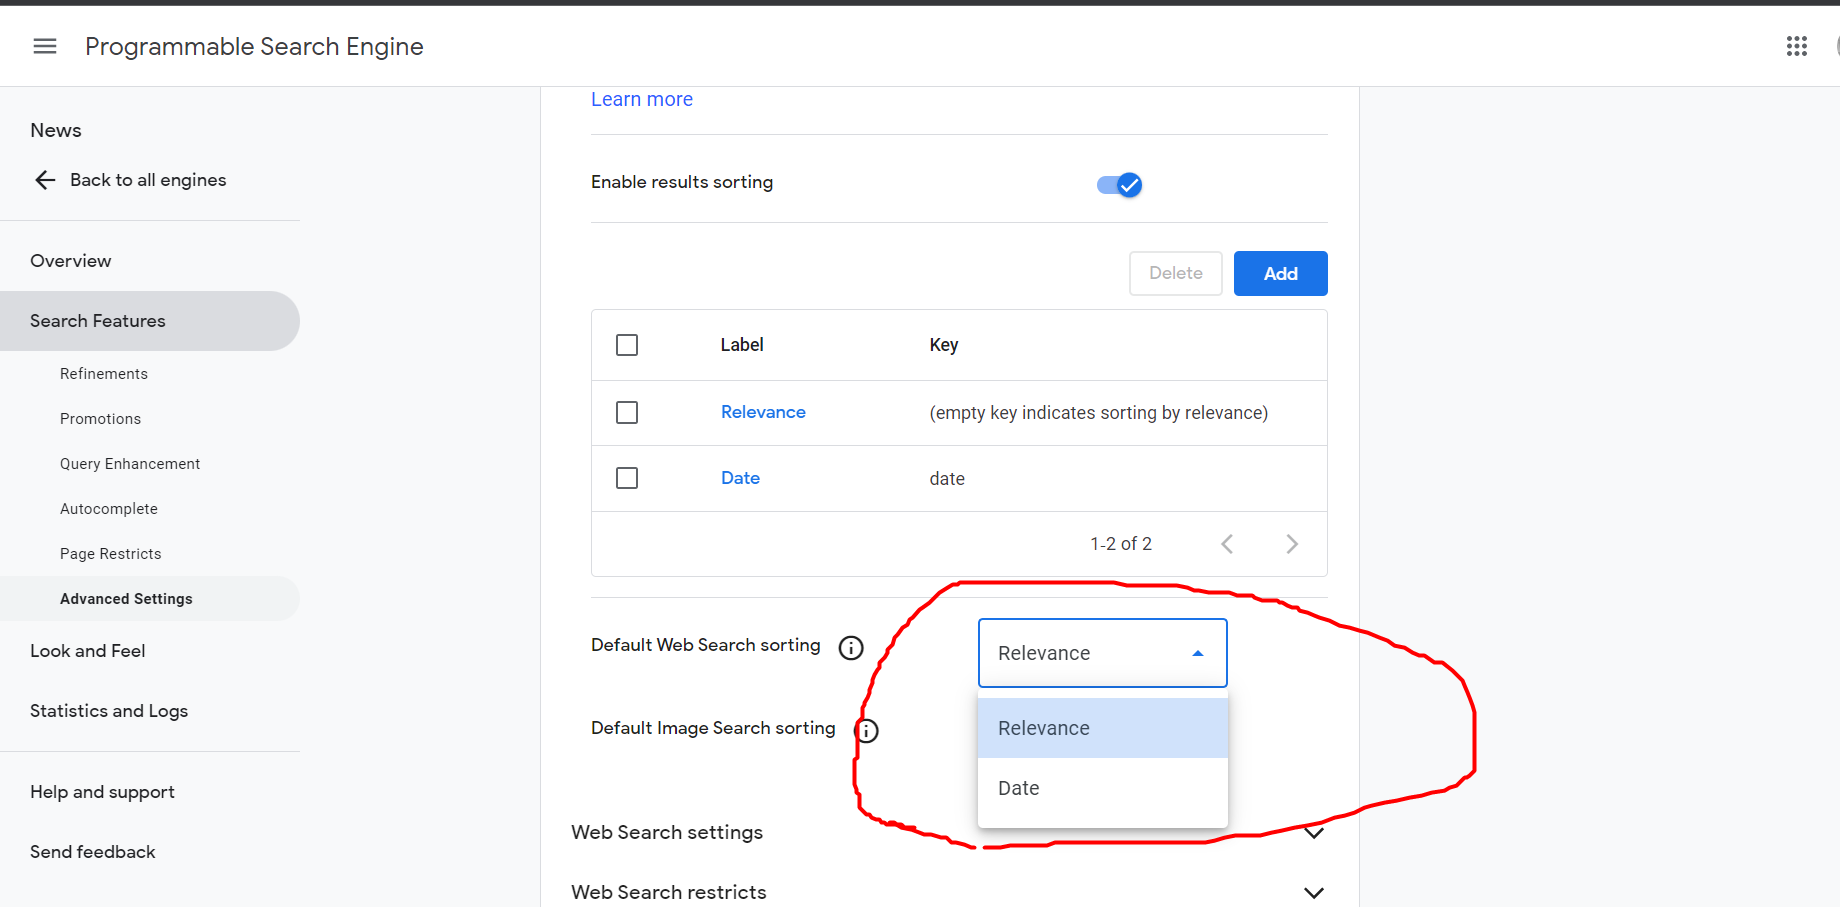Go to previous page of sort keys
Screen dimensions: 1840x907
coord(1227,544)
